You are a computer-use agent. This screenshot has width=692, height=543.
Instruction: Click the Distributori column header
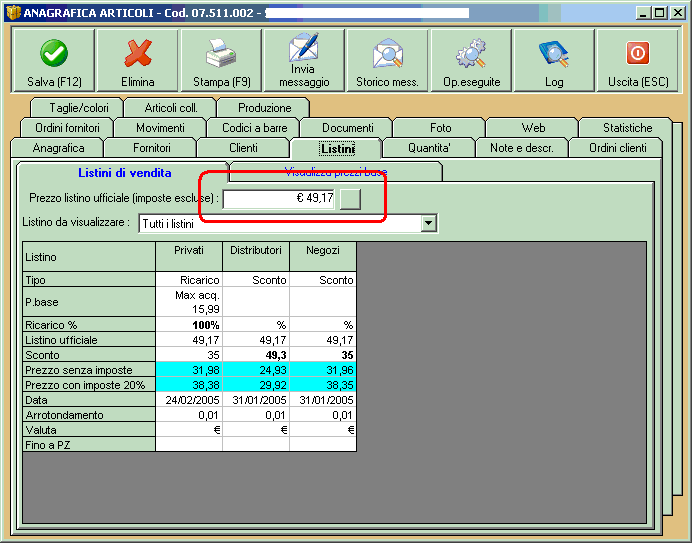256,256
